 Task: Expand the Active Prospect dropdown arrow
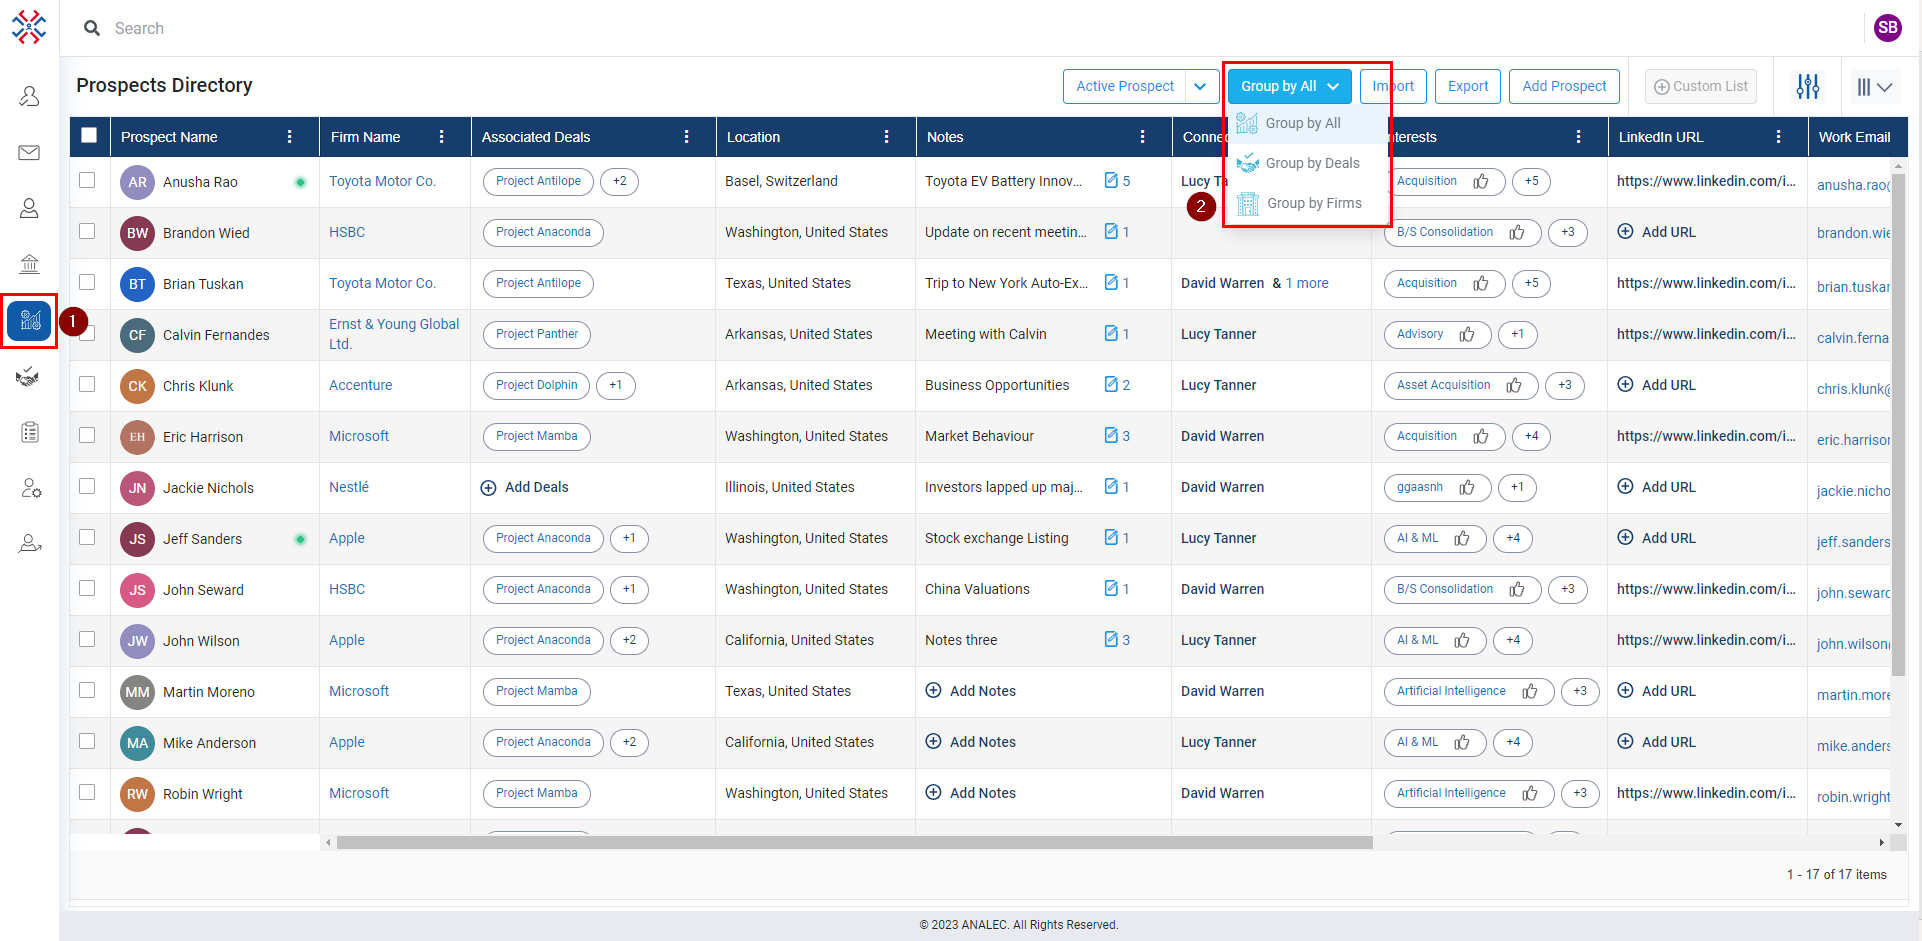coord(1201,86)
